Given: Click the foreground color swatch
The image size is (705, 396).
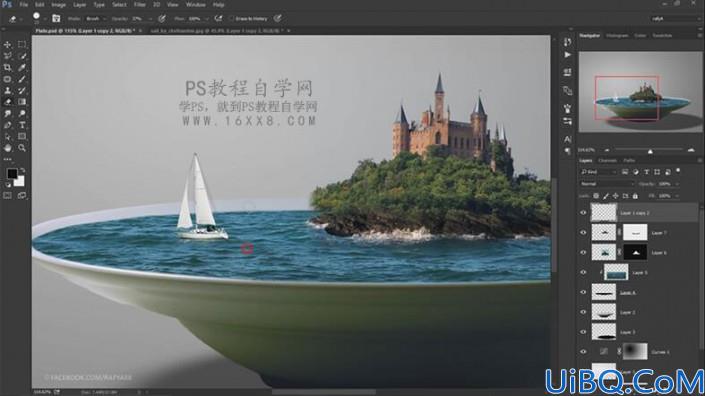Looking at the screenshot, I should click(x=12, y=174).
